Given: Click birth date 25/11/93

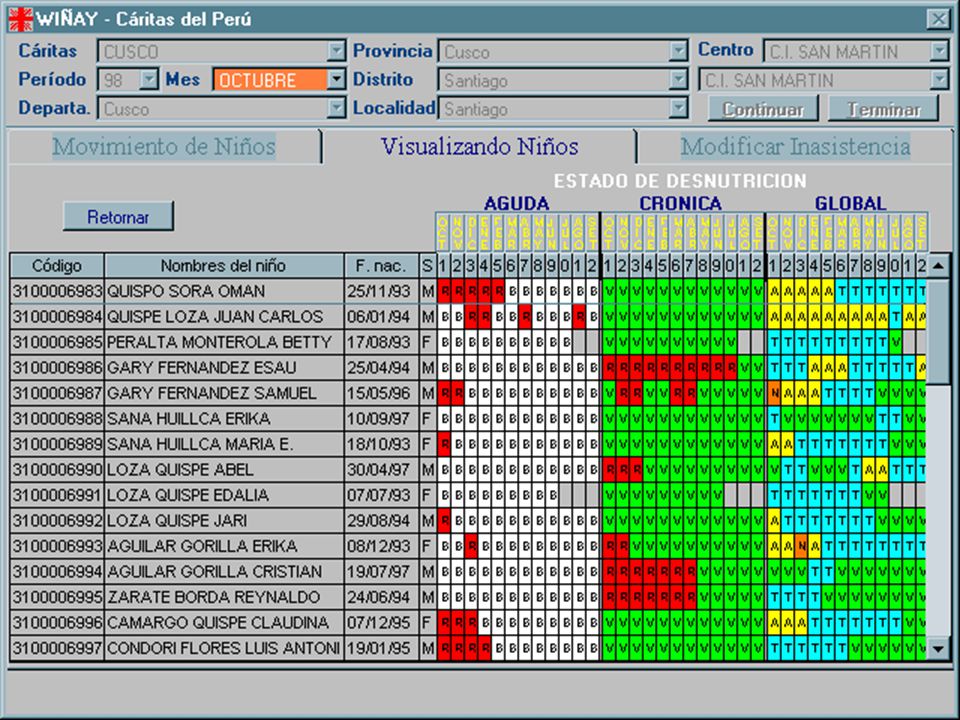Looking at the screenshot, I should tap(381, 291).
